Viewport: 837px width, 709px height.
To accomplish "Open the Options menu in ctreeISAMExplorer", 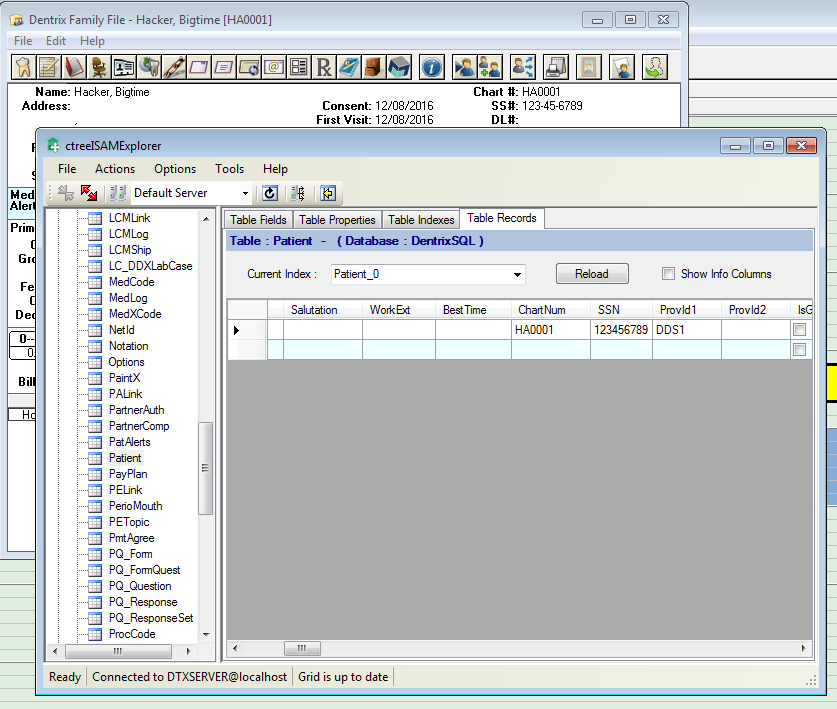I will tap(175, 169).
